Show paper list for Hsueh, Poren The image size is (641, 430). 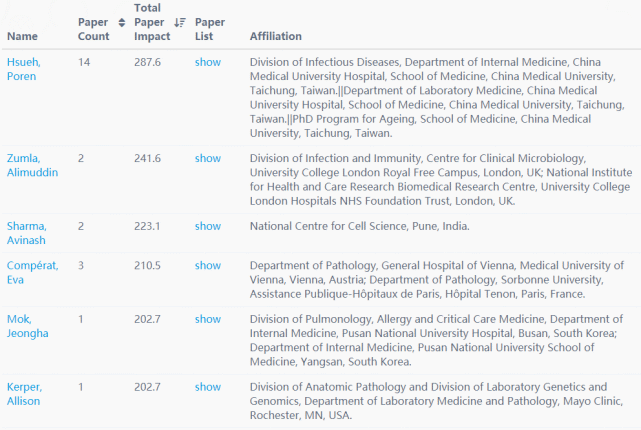[x=208, y=62]
